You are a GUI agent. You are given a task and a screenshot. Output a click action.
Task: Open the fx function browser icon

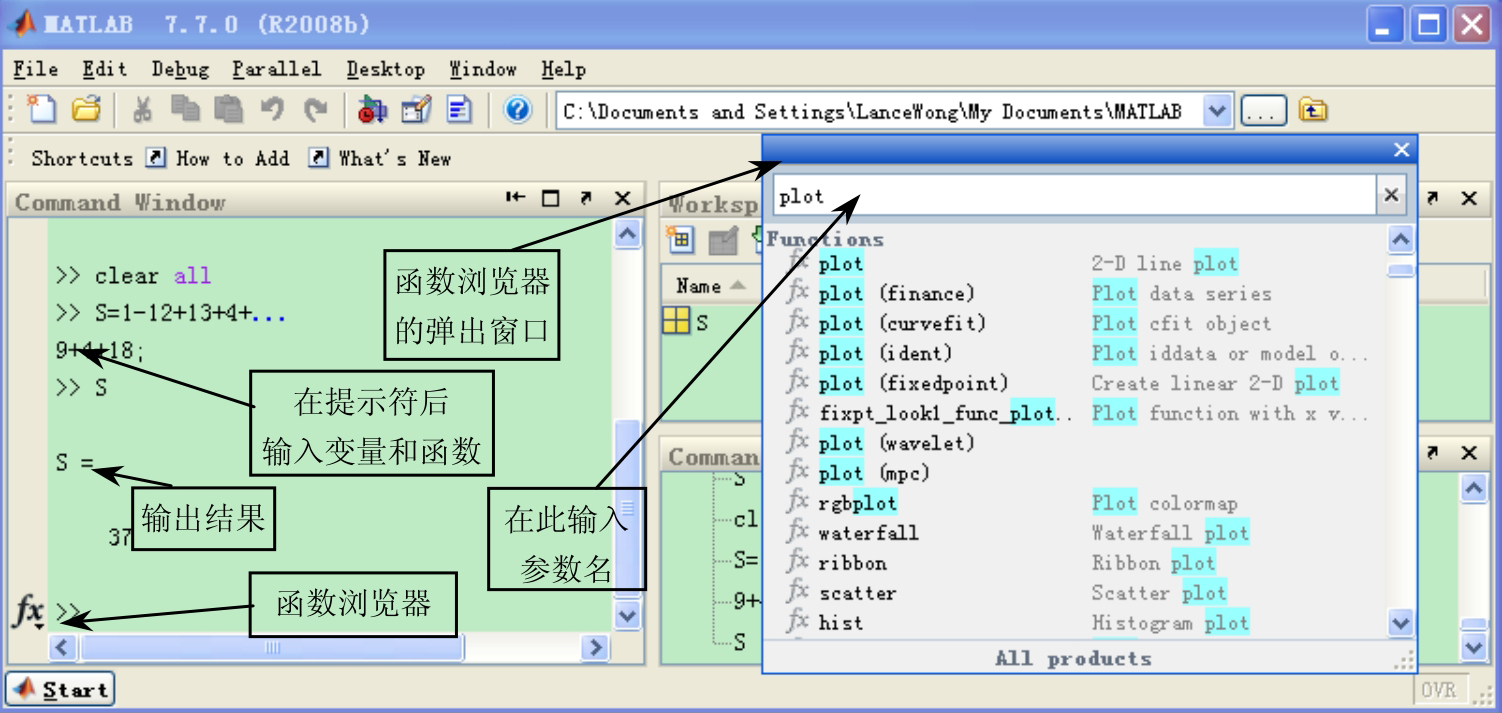28,610
